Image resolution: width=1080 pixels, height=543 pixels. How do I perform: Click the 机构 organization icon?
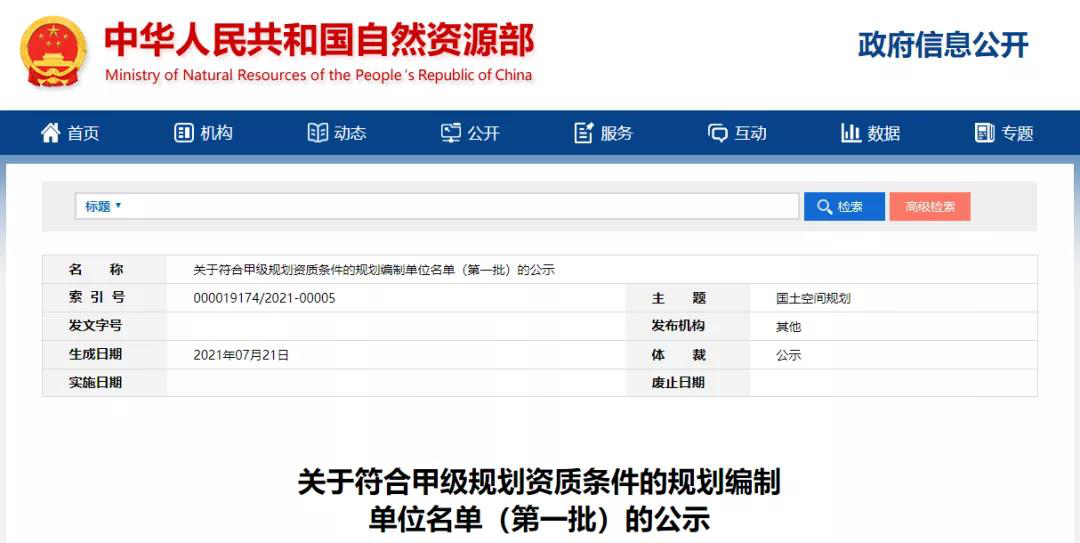click(x=184, y=133)
